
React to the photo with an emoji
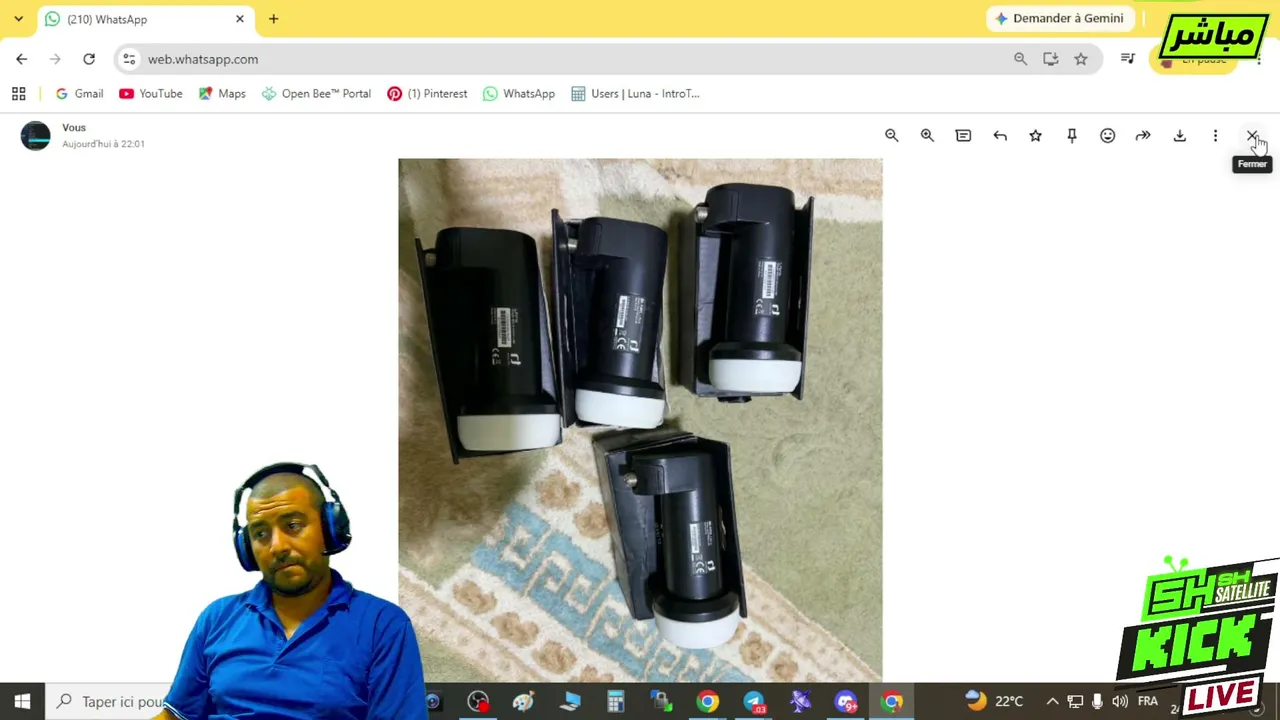click(x=1107, y=136)
